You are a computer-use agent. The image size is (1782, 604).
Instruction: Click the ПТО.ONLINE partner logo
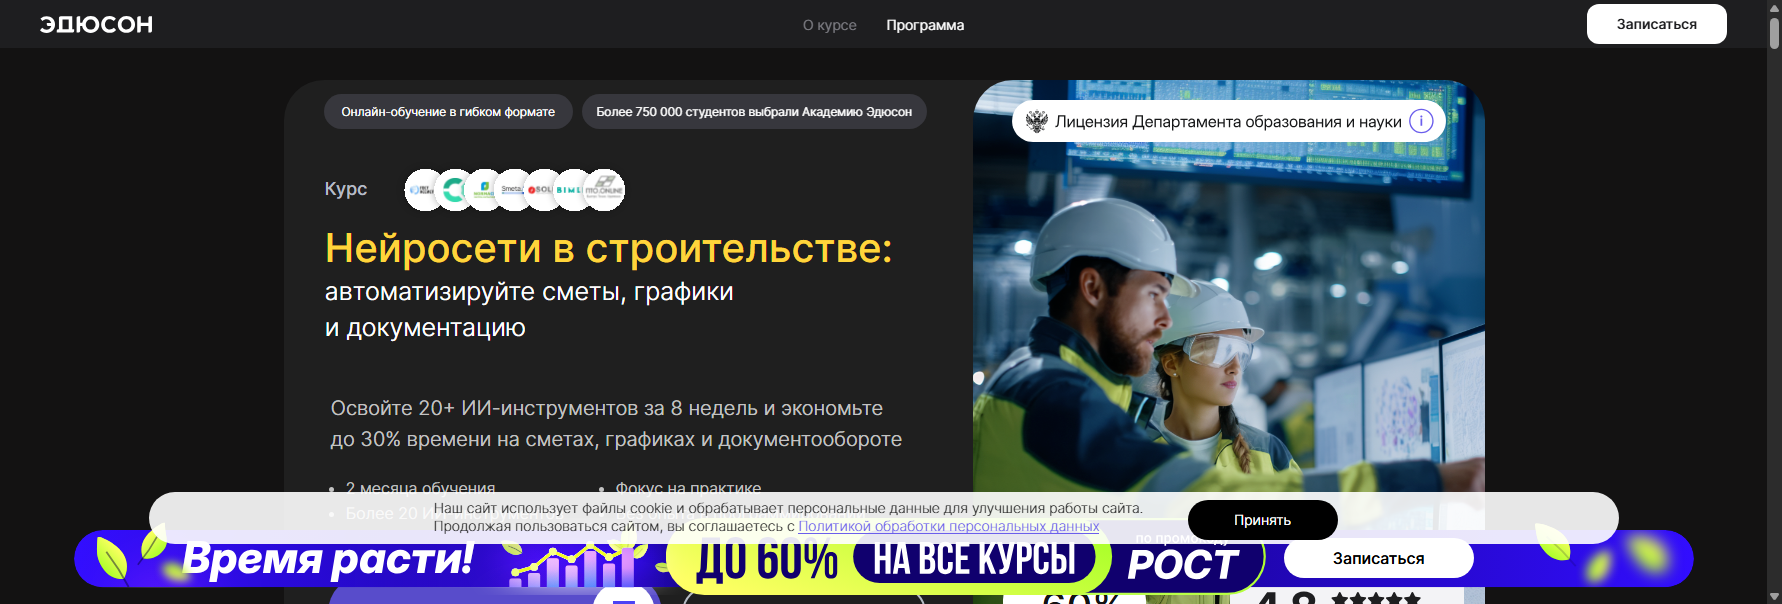coord(604,190)
